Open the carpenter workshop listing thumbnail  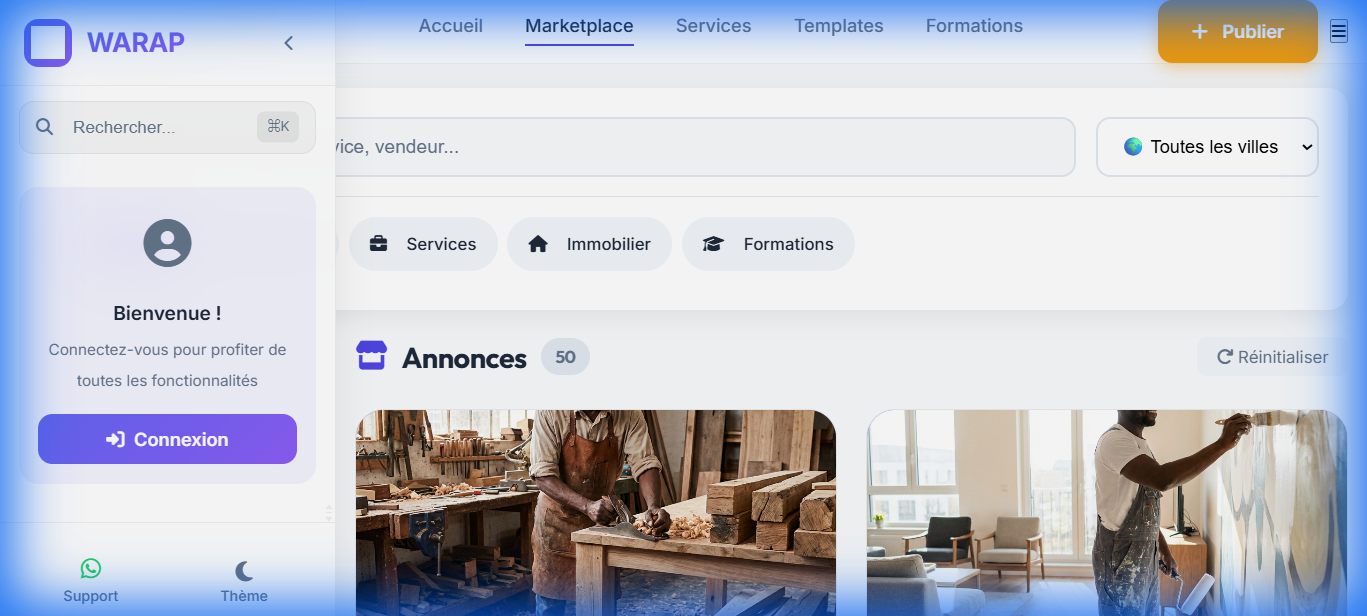597,512
